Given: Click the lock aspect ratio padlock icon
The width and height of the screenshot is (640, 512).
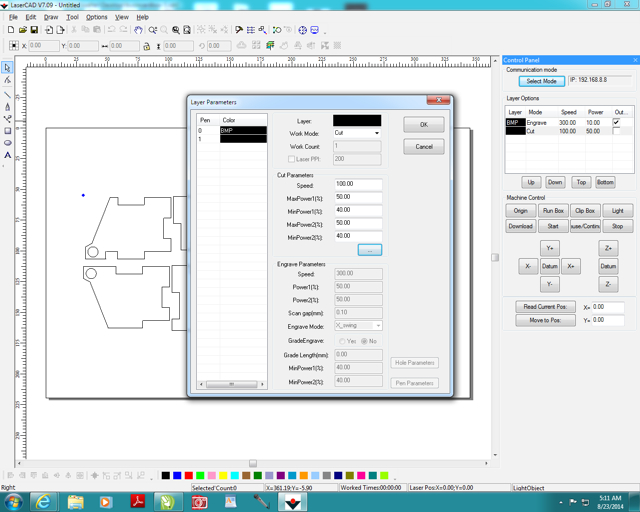Looking at the screenshot, I should point(147,46).
